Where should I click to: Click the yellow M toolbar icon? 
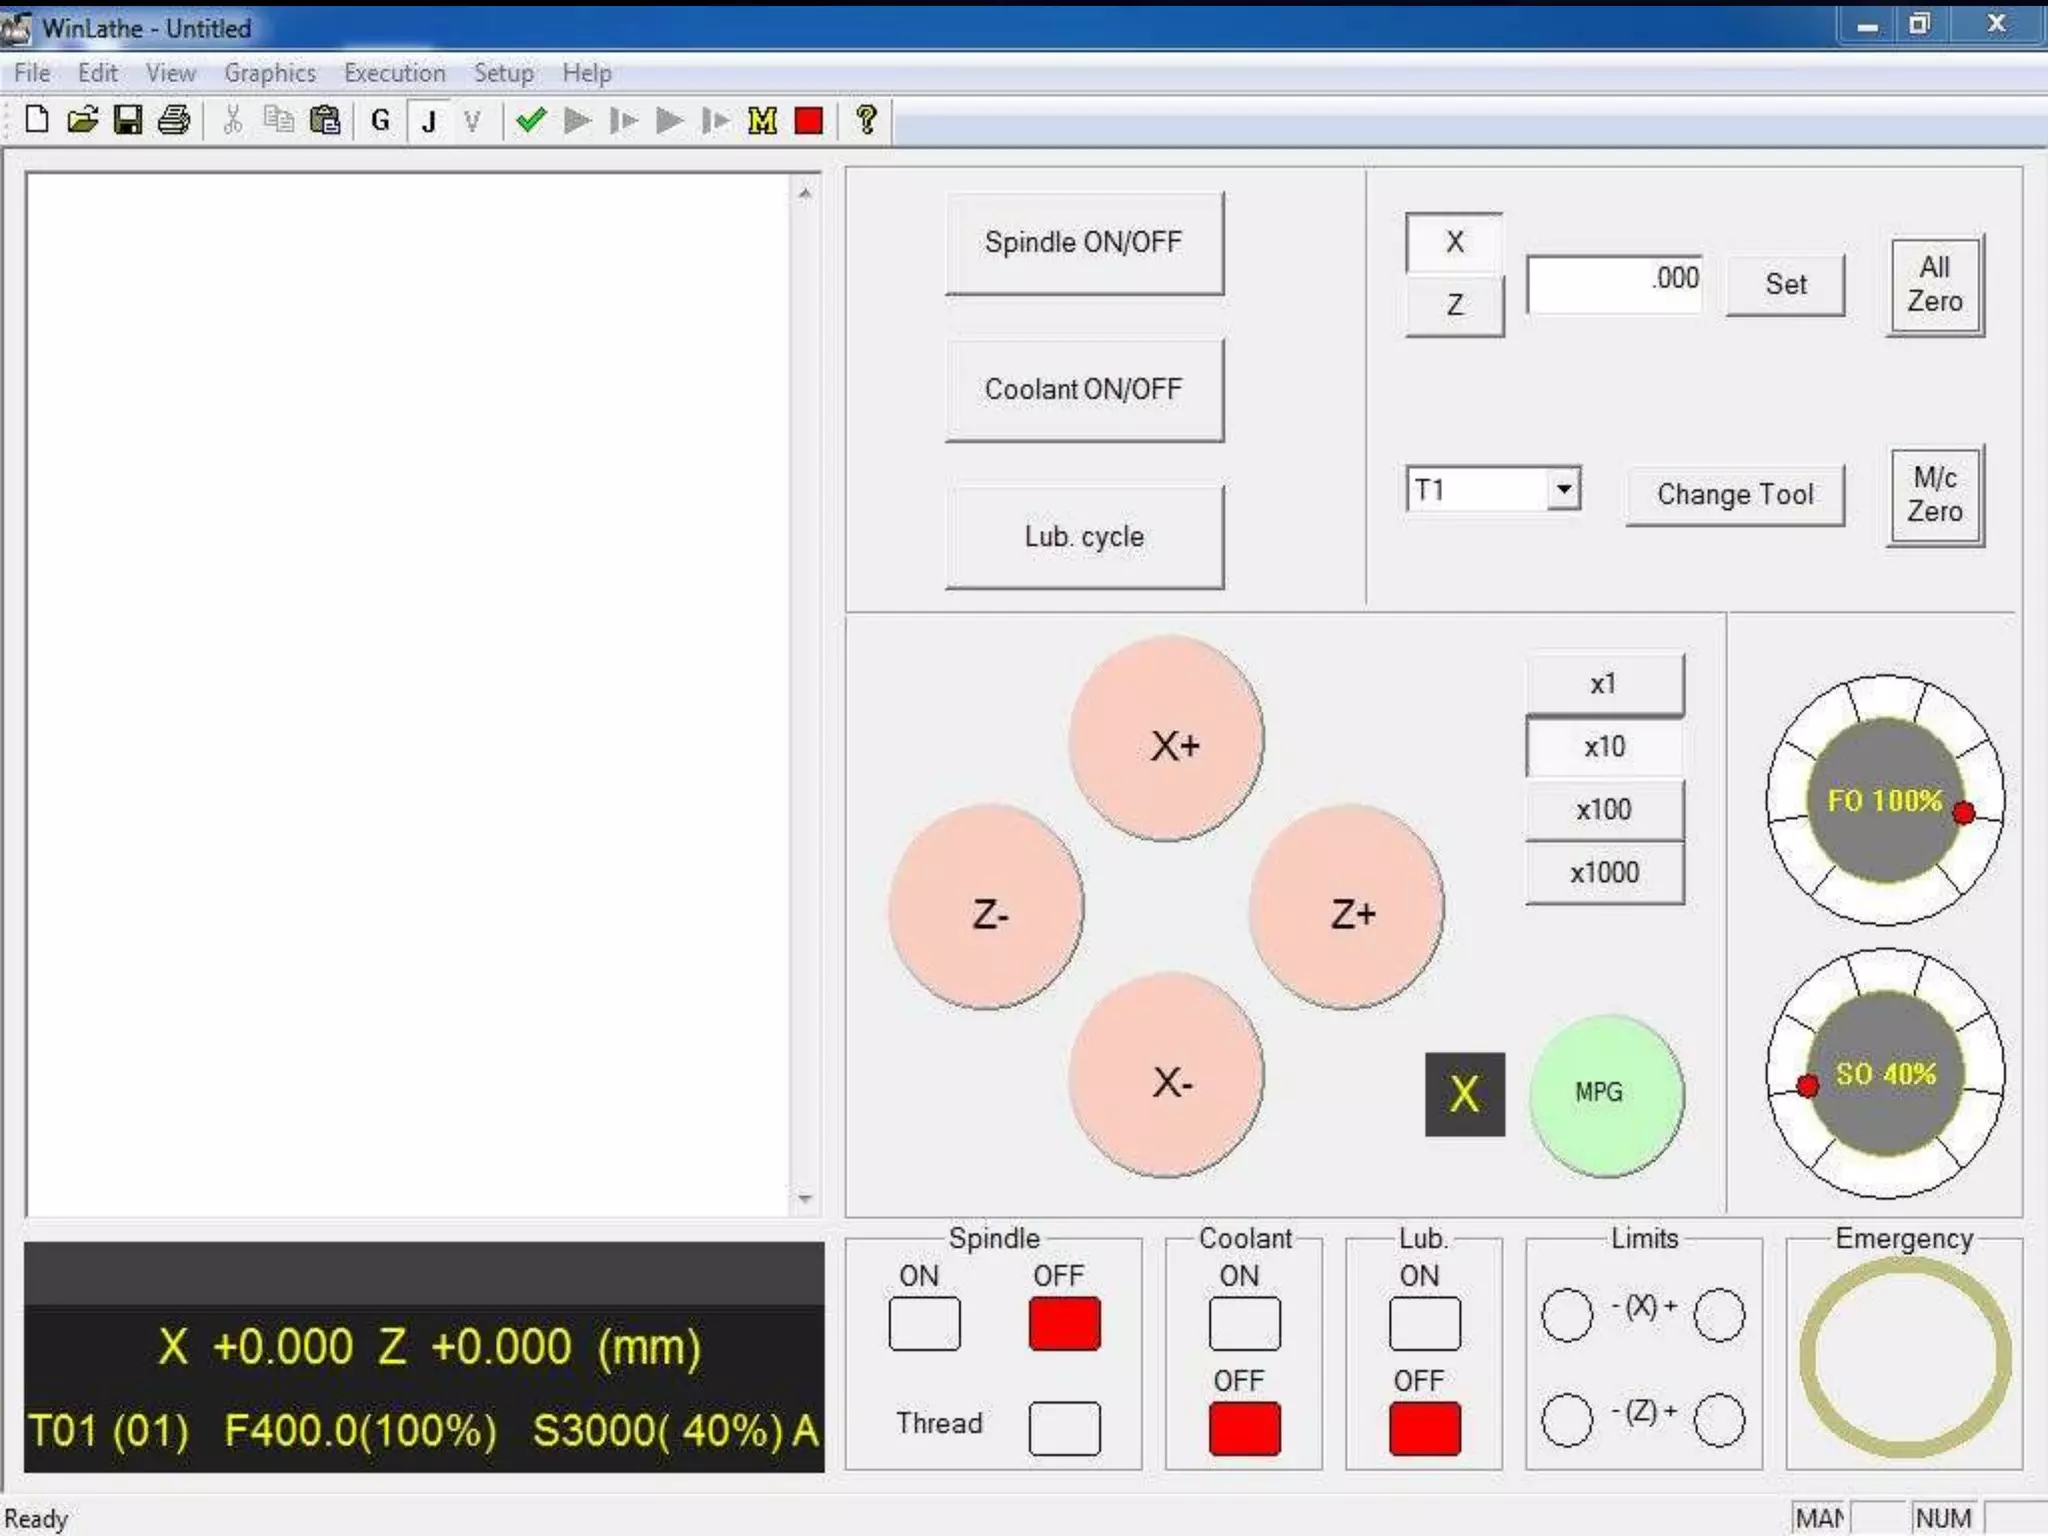tap(762, 121)
